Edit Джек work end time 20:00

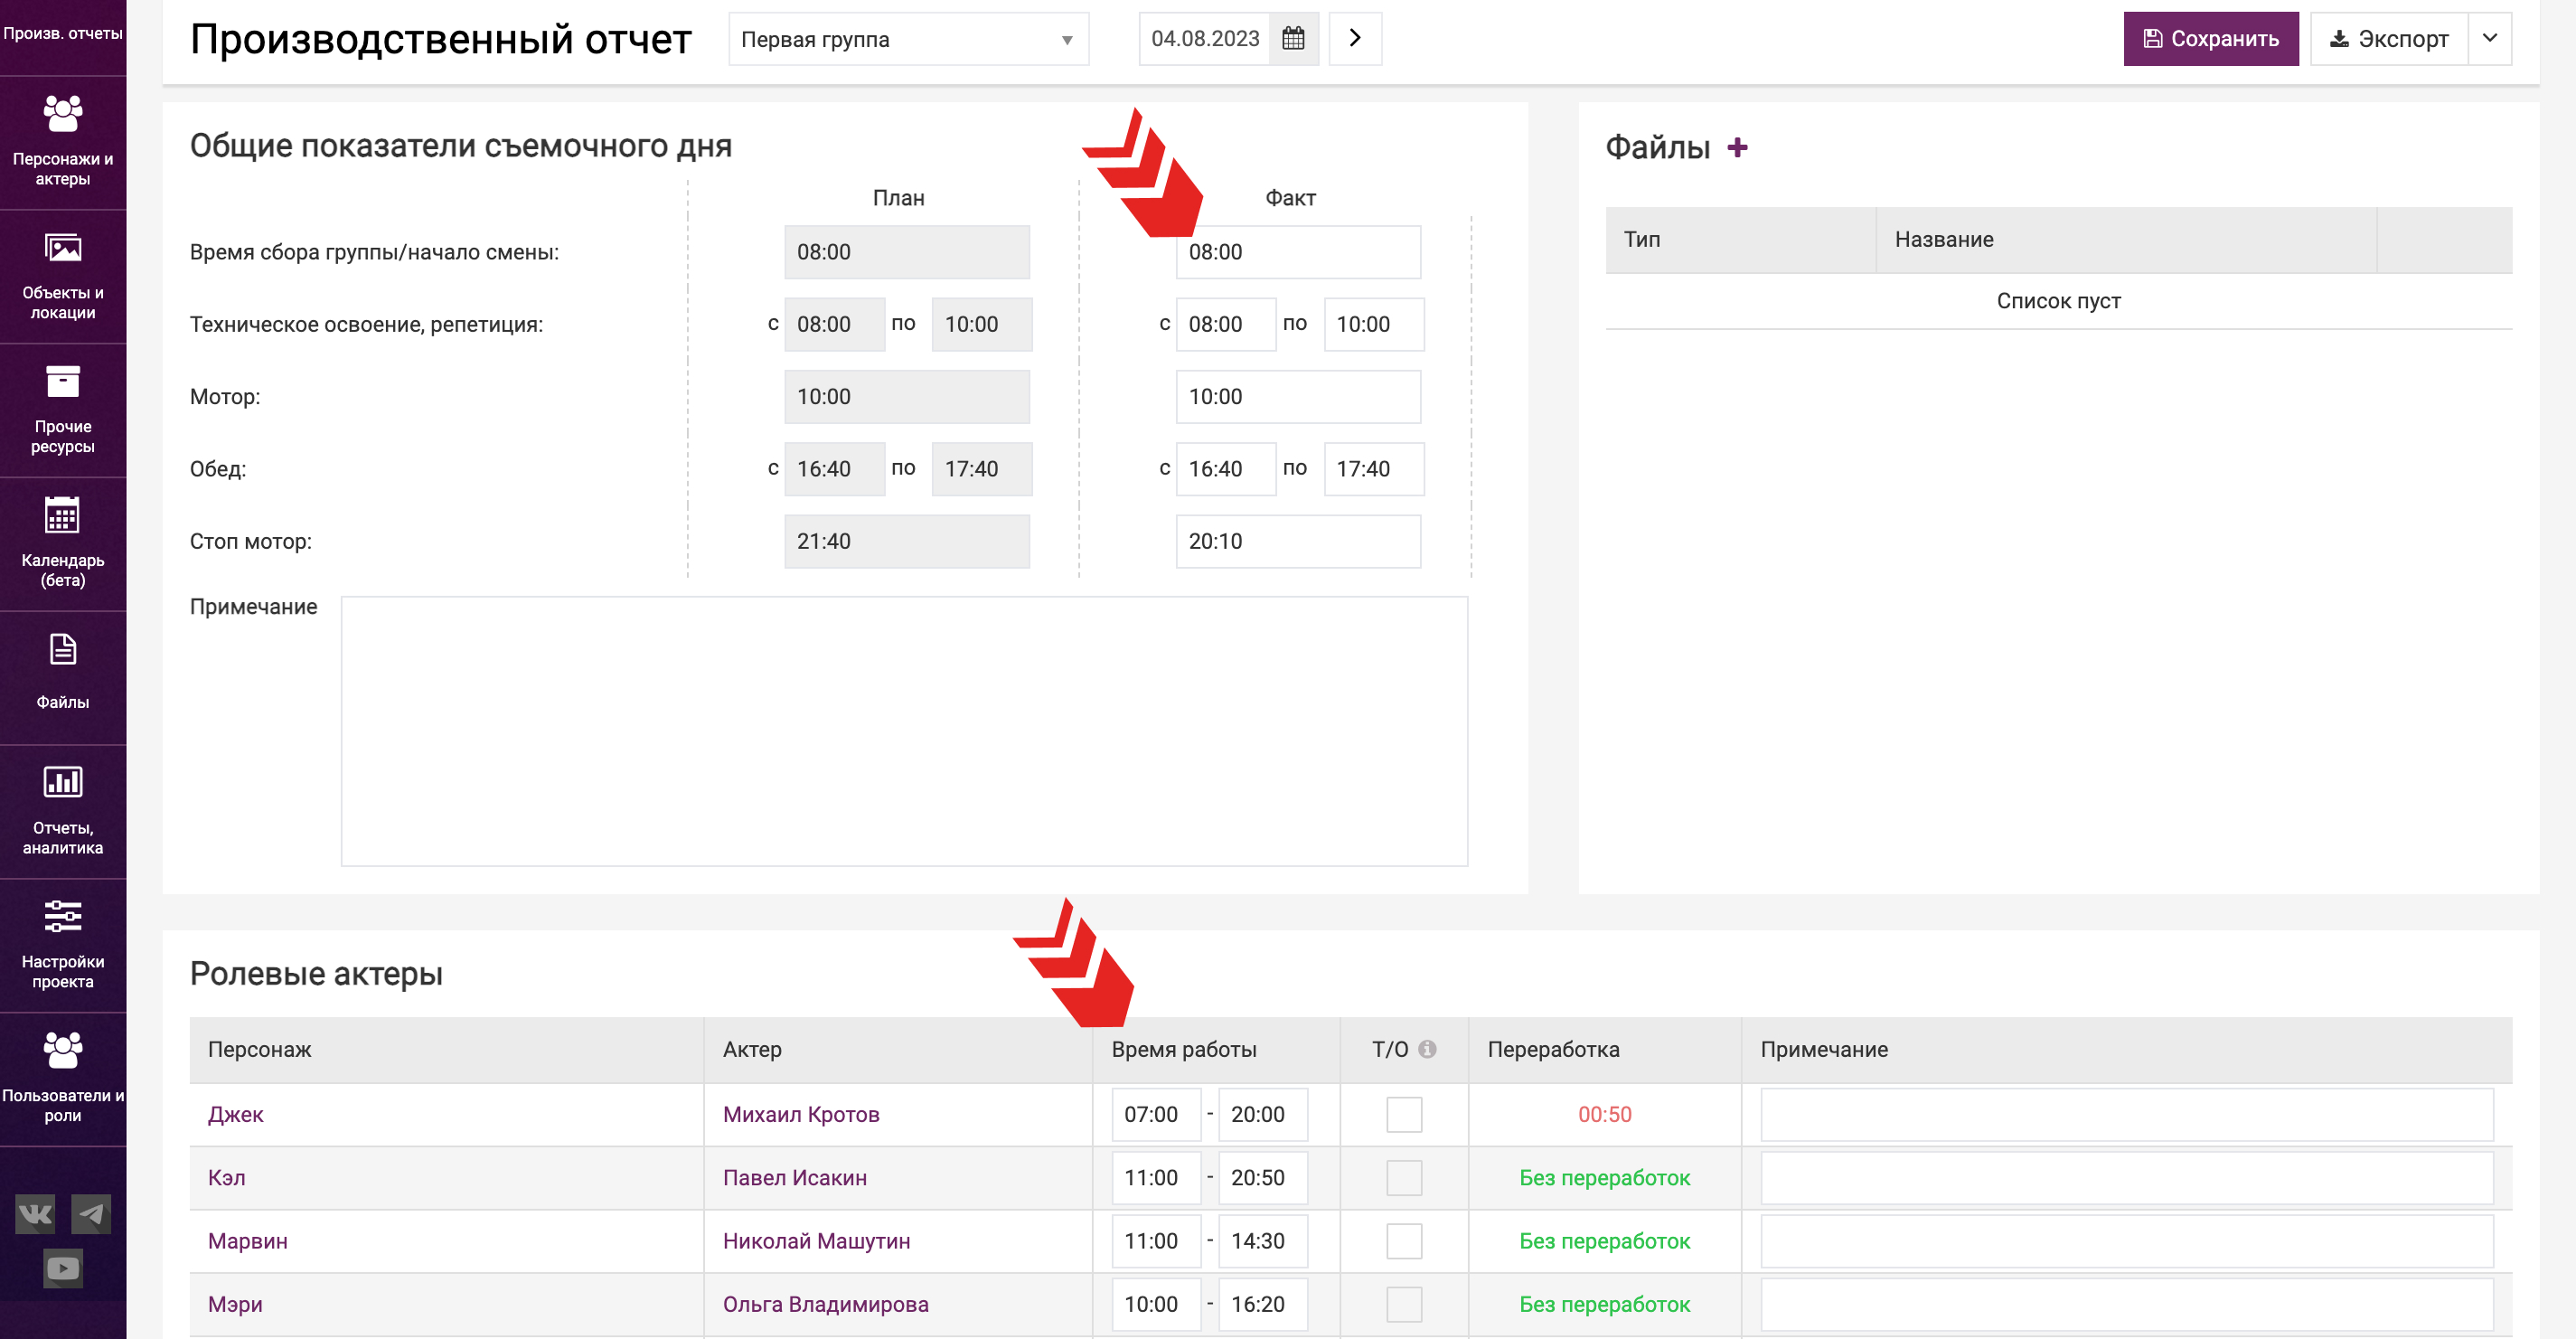1263,1114
